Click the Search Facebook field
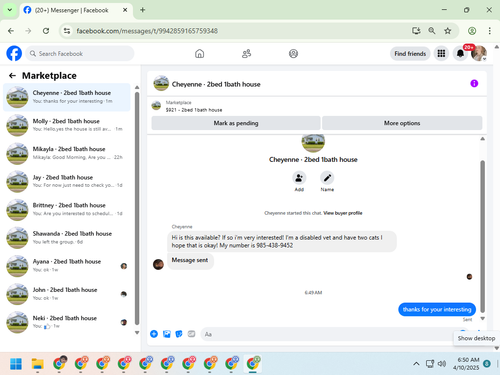 (80, 53)
